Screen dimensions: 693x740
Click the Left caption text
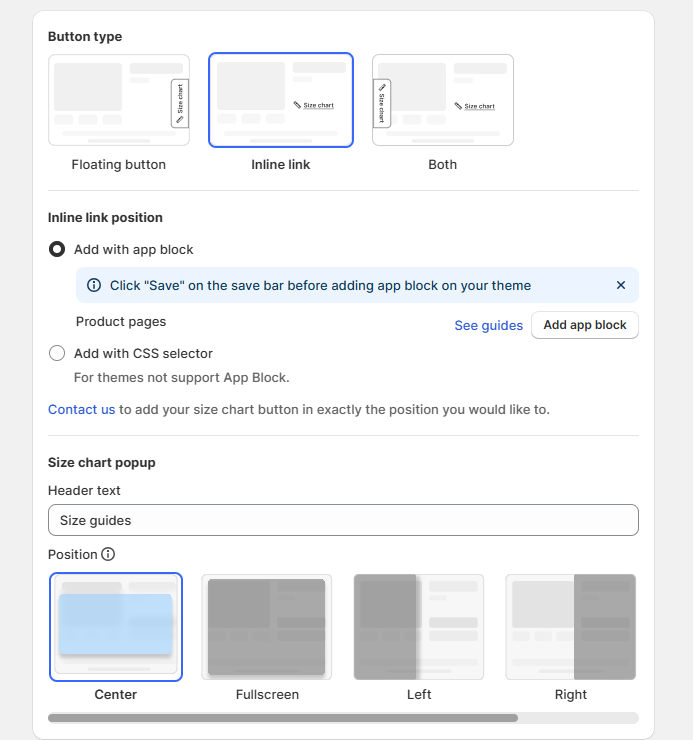tap(419, 694)
